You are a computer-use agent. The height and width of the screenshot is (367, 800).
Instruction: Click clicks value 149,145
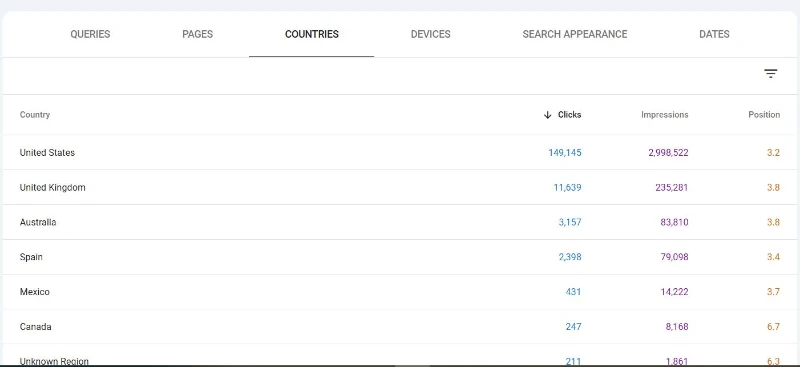coord(565,153)
